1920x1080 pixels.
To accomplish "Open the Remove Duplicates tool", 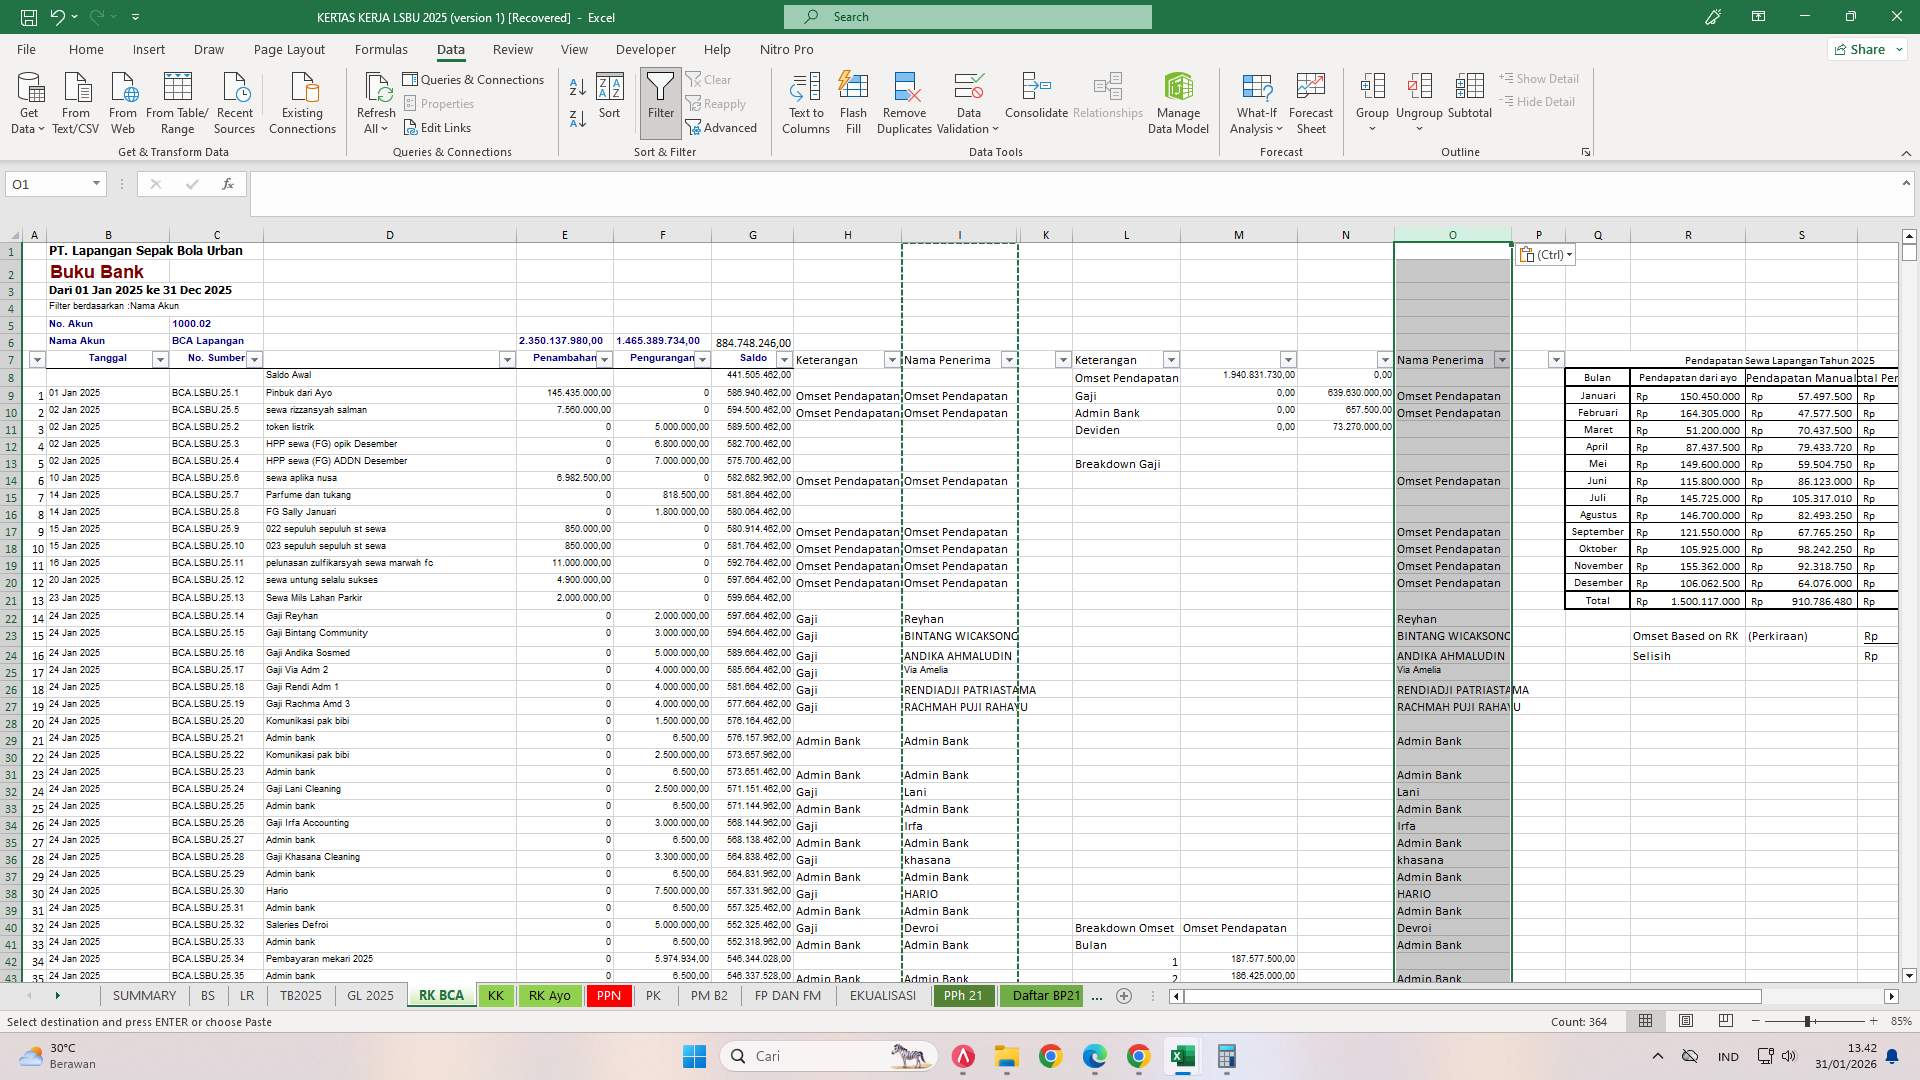I will 904,100.
